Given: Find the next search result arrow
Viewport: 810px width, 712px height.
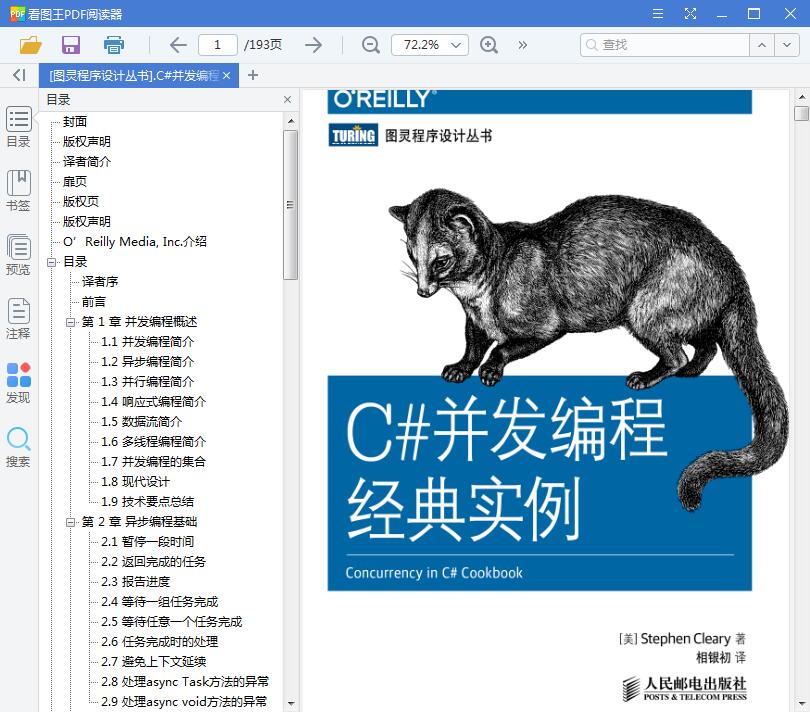Looking at the screenshot, I should 787,45.
